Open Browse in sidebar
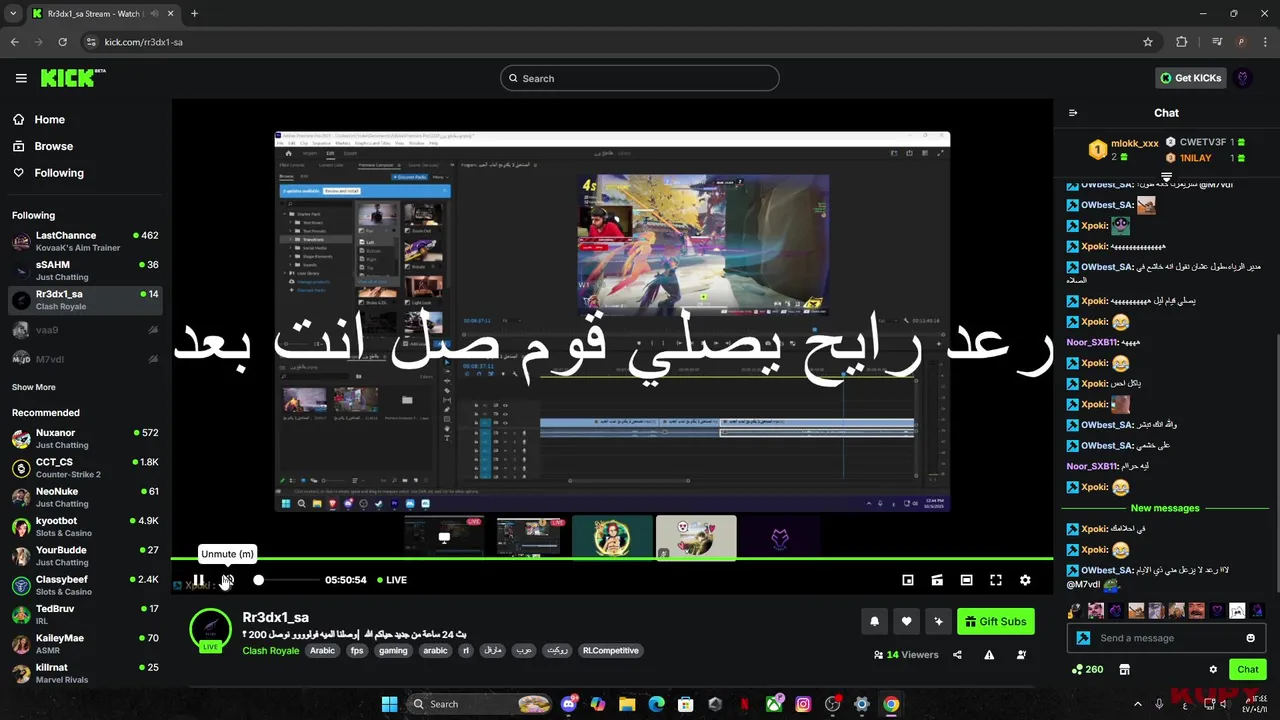The width and height of the screenshot is (1280, 720). [x=43, y=146]
